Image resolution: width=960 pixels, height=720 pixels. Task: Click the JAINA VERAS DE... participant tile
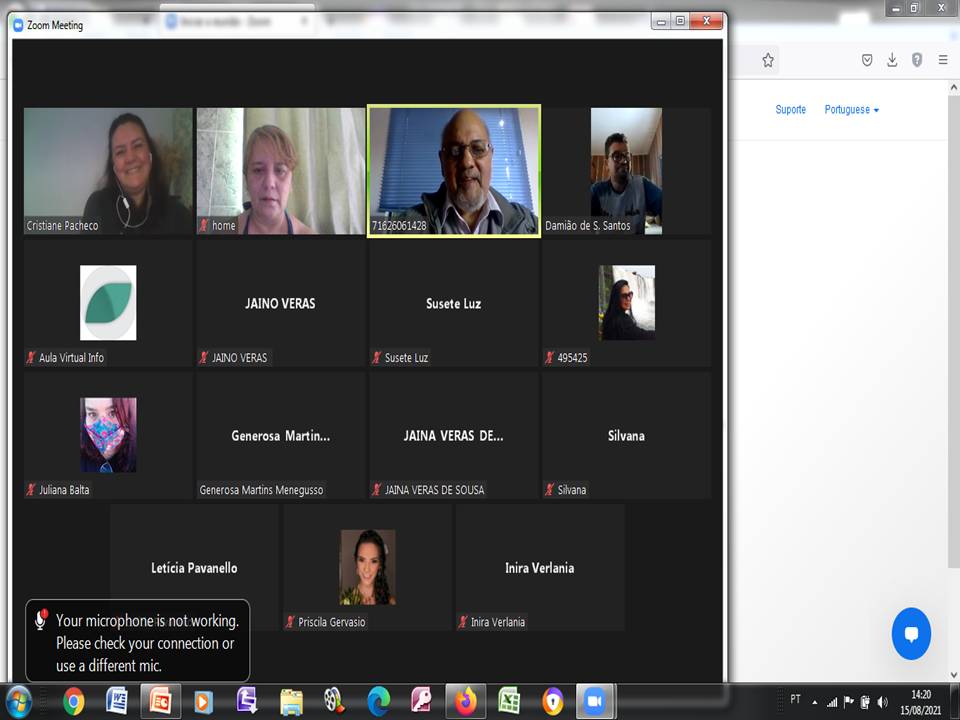(x=454, y=435)
